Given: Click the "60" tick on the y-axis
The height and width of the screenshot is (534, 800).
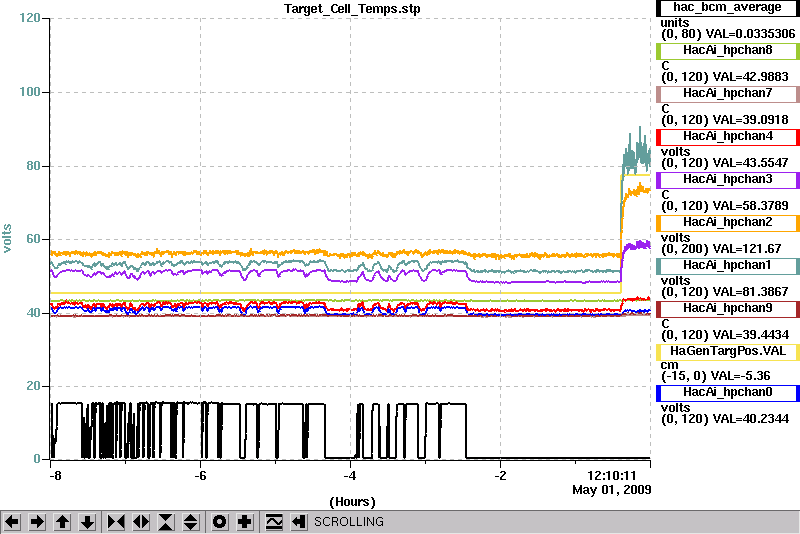Looking at the screenshot, I should coord(34,239).
